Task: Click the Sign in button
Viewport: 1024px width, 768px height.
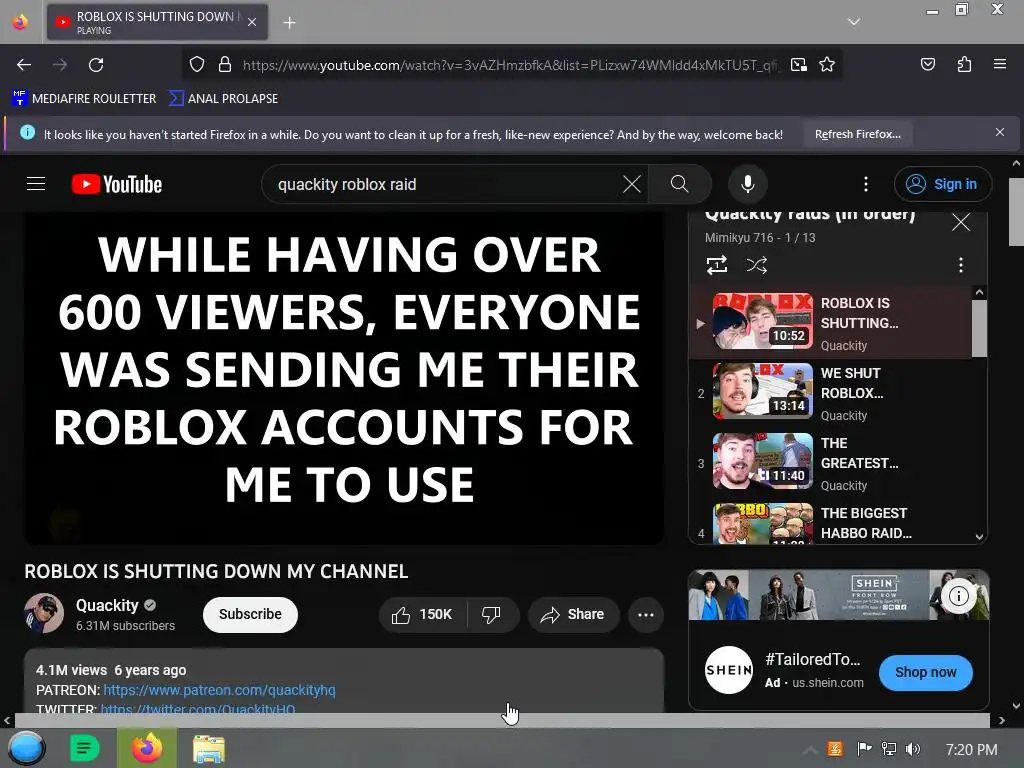Action: 942,184
